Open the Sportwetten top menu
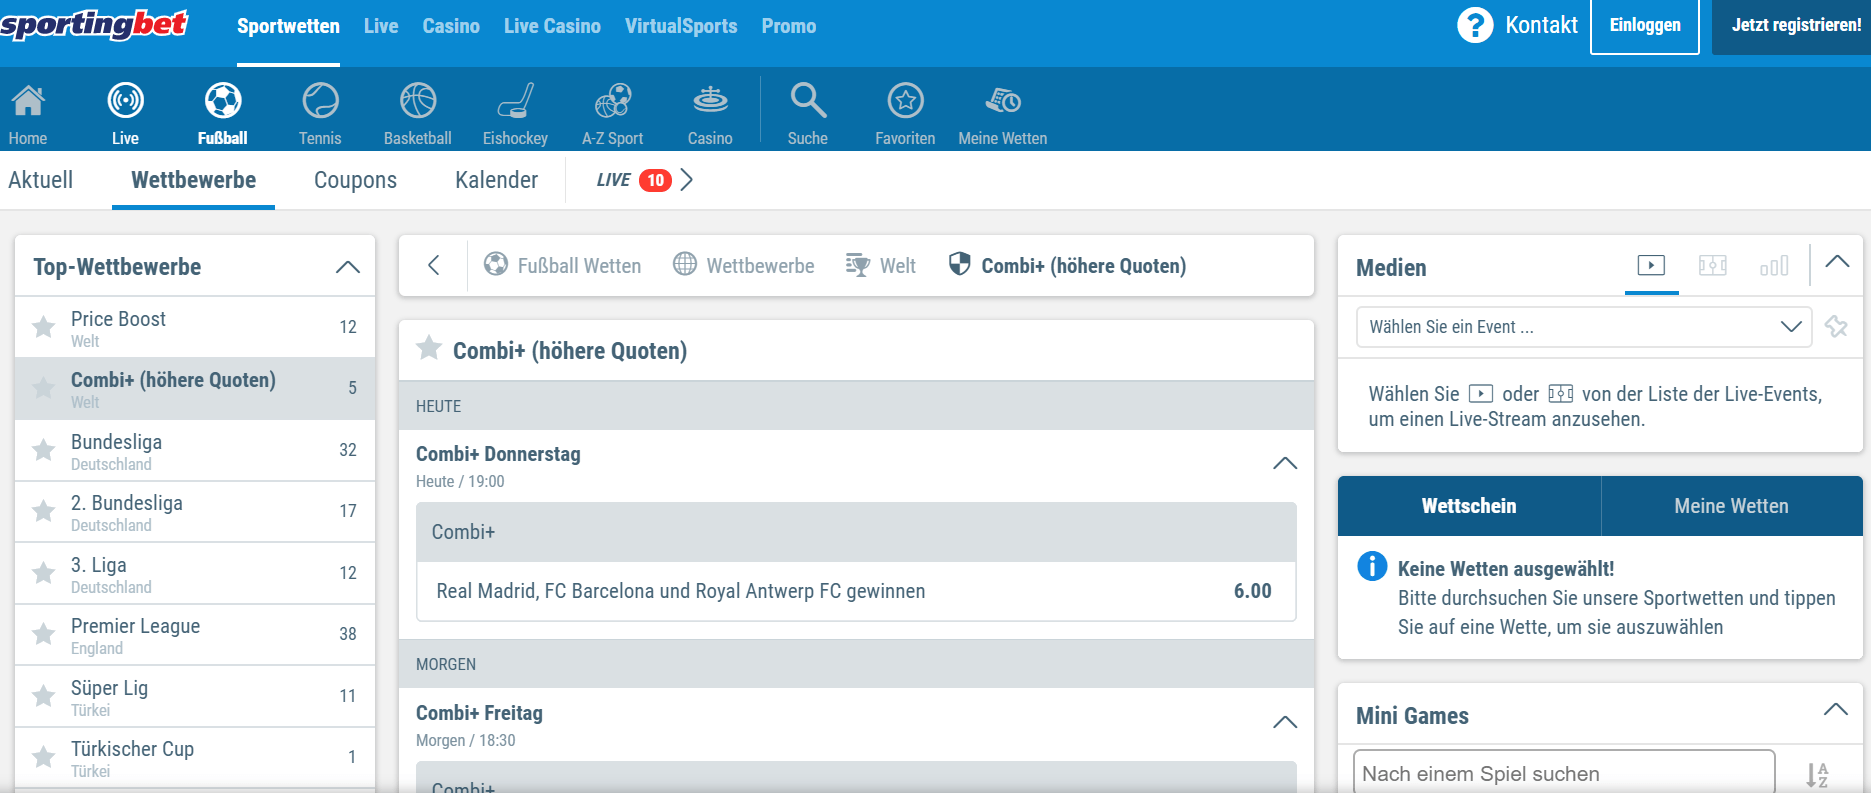 tap(288, 26)
